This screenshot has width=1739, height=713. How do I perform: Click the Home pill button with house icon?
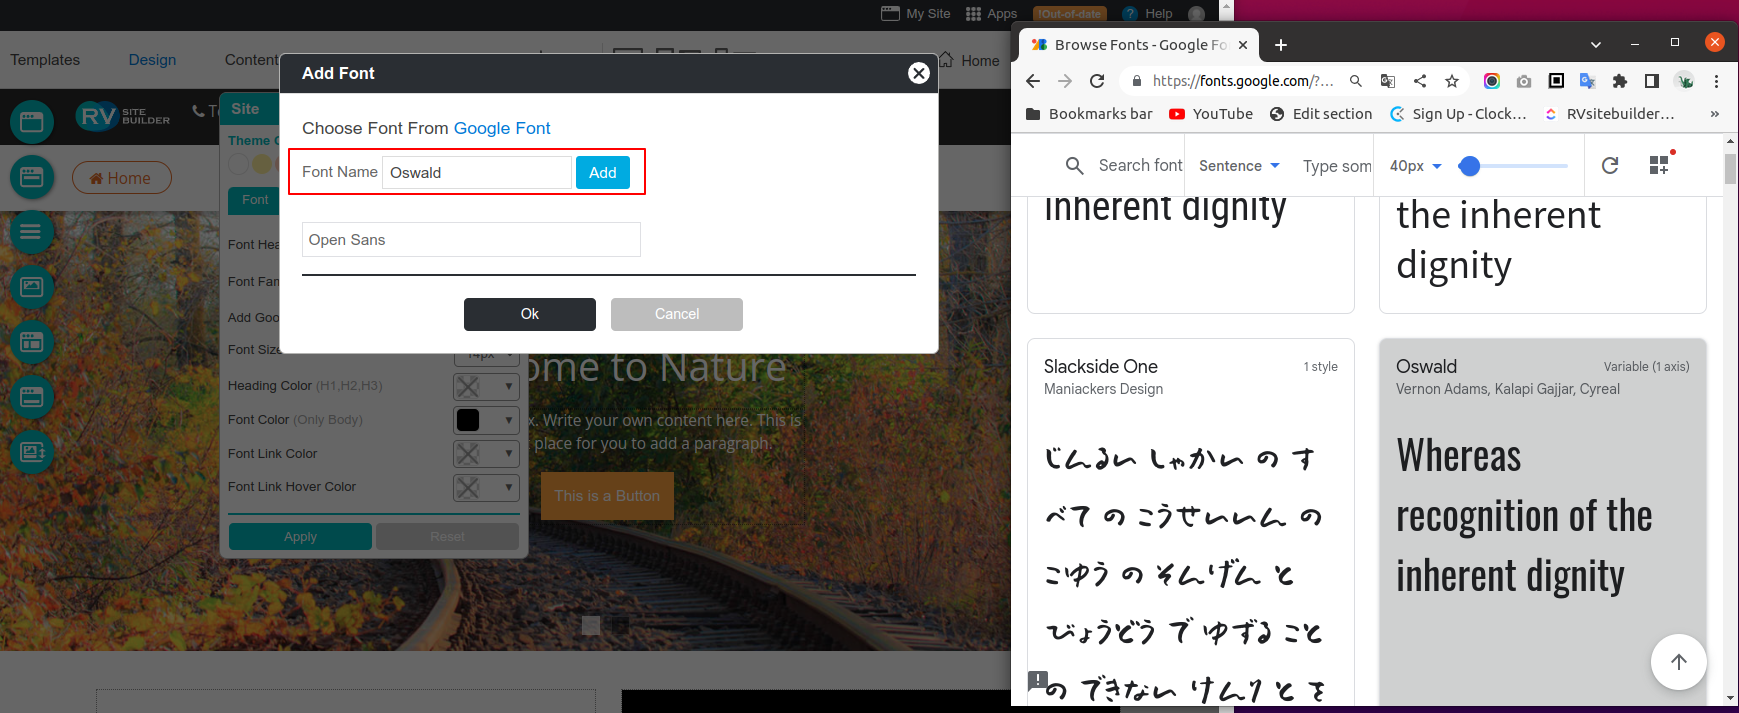click(x=121, y=178)
